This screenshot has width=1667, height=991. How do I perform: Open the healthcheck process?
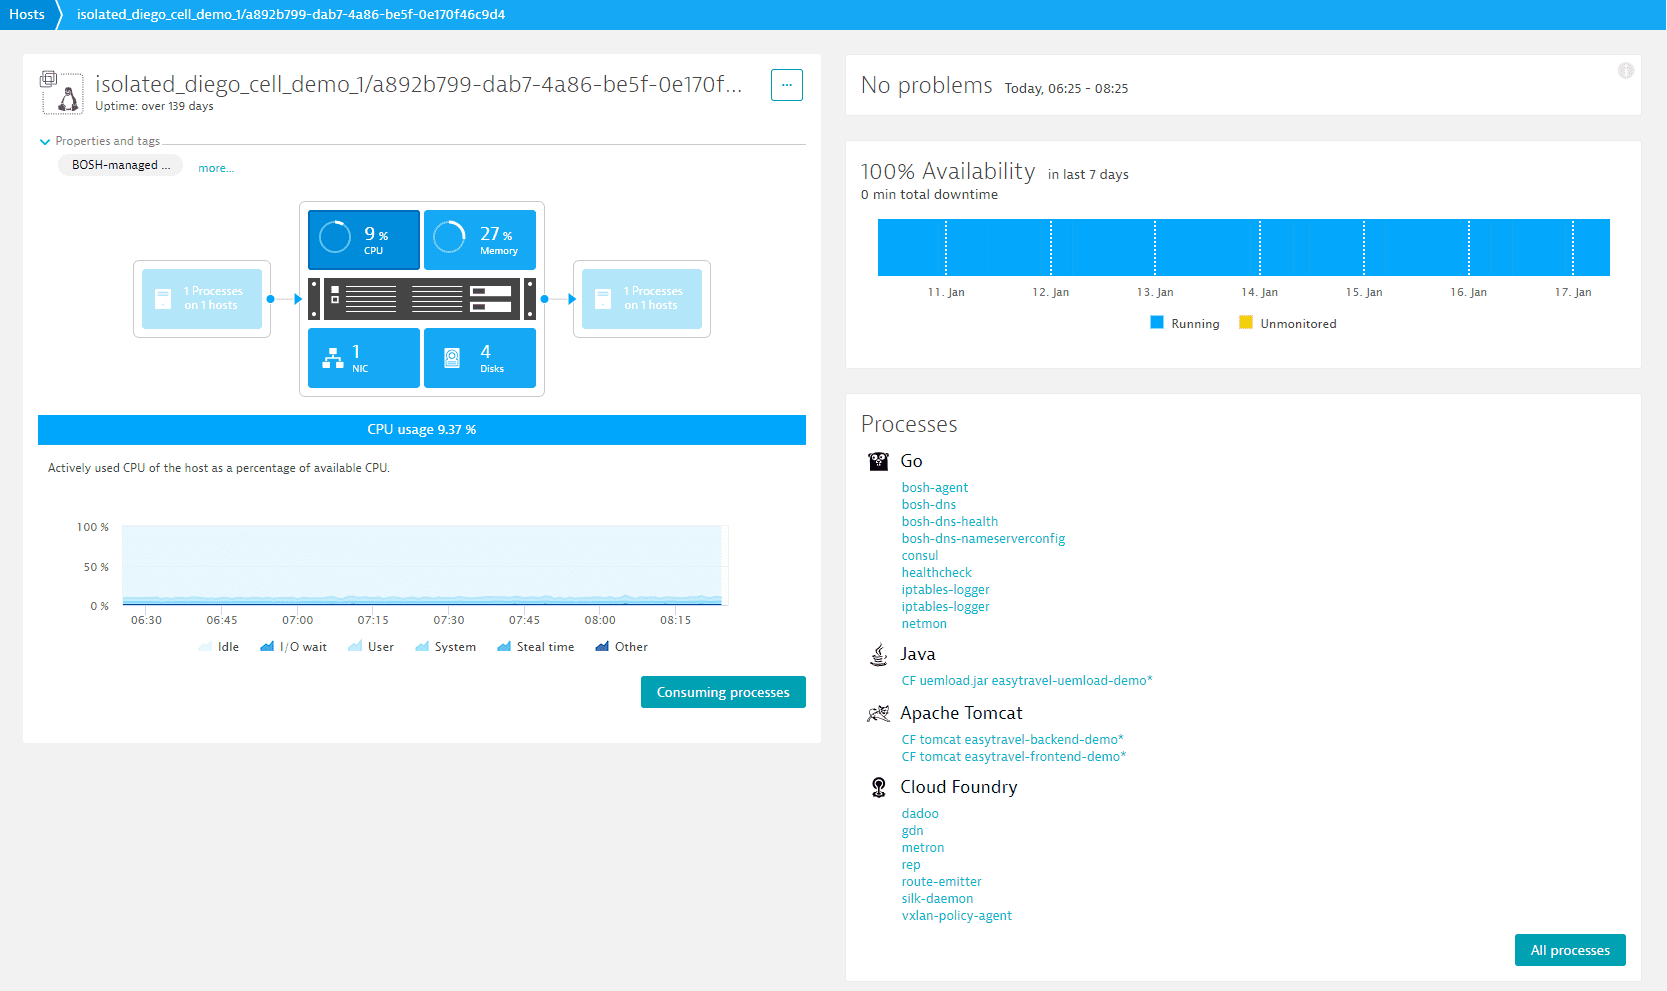coord(937,573)
